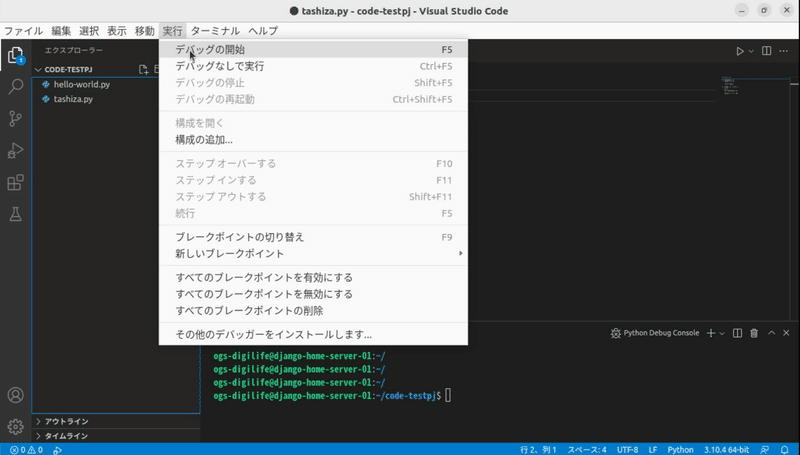Open the terminal launch profile dropdown
800x455 pixels.
[x=721, y=334]
